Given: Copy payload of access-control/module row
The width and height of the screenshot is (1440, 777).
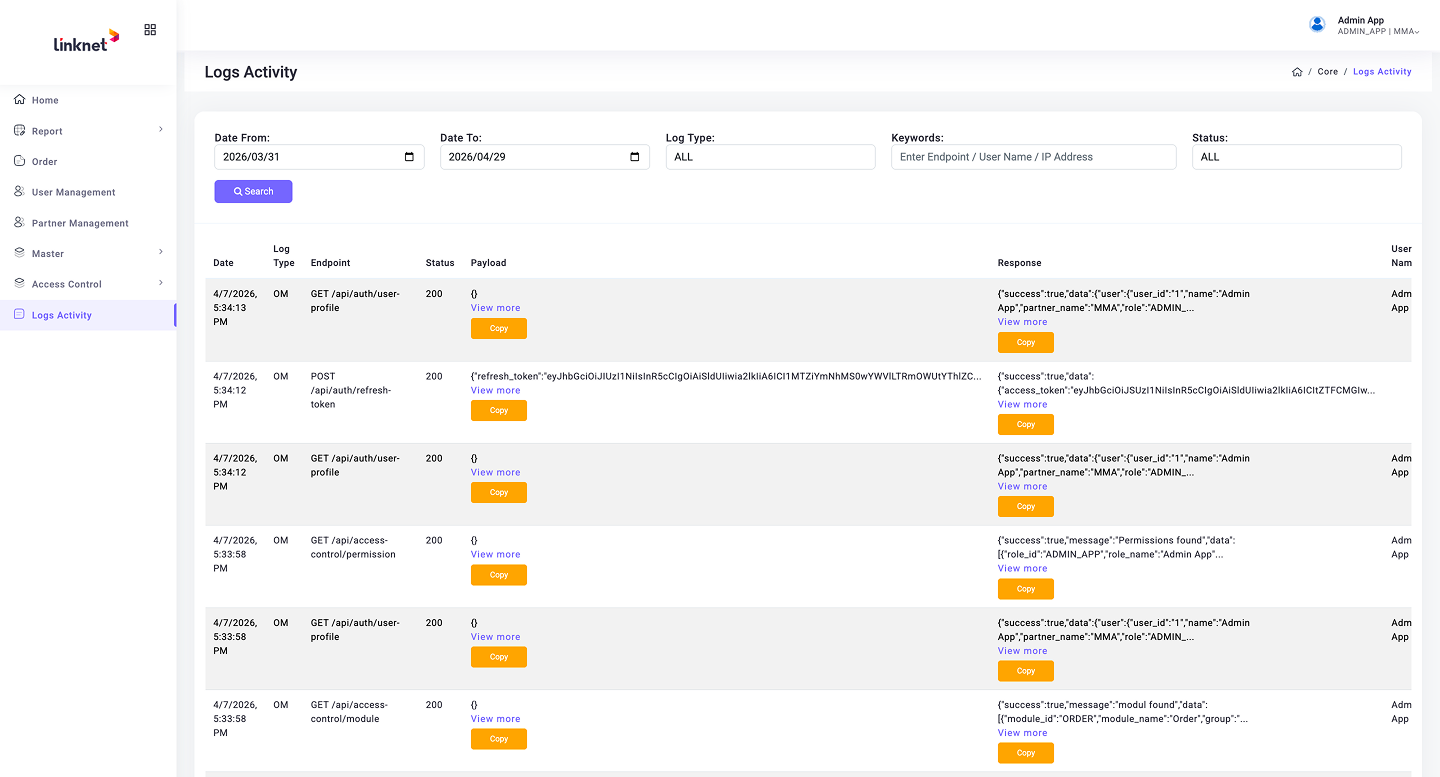Looking at the screenshot, I should point(499,739).
